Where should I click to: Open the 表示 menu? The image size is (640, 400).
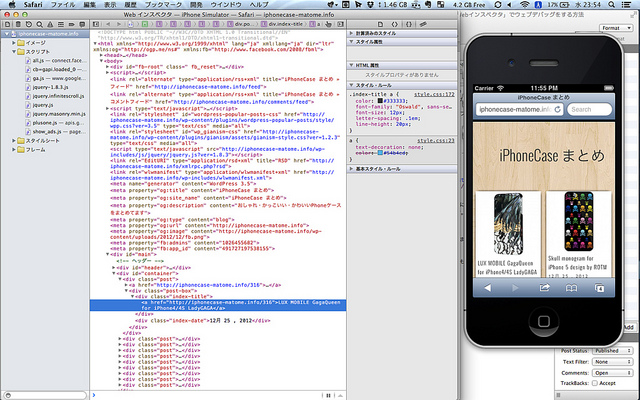coord(110,5)
